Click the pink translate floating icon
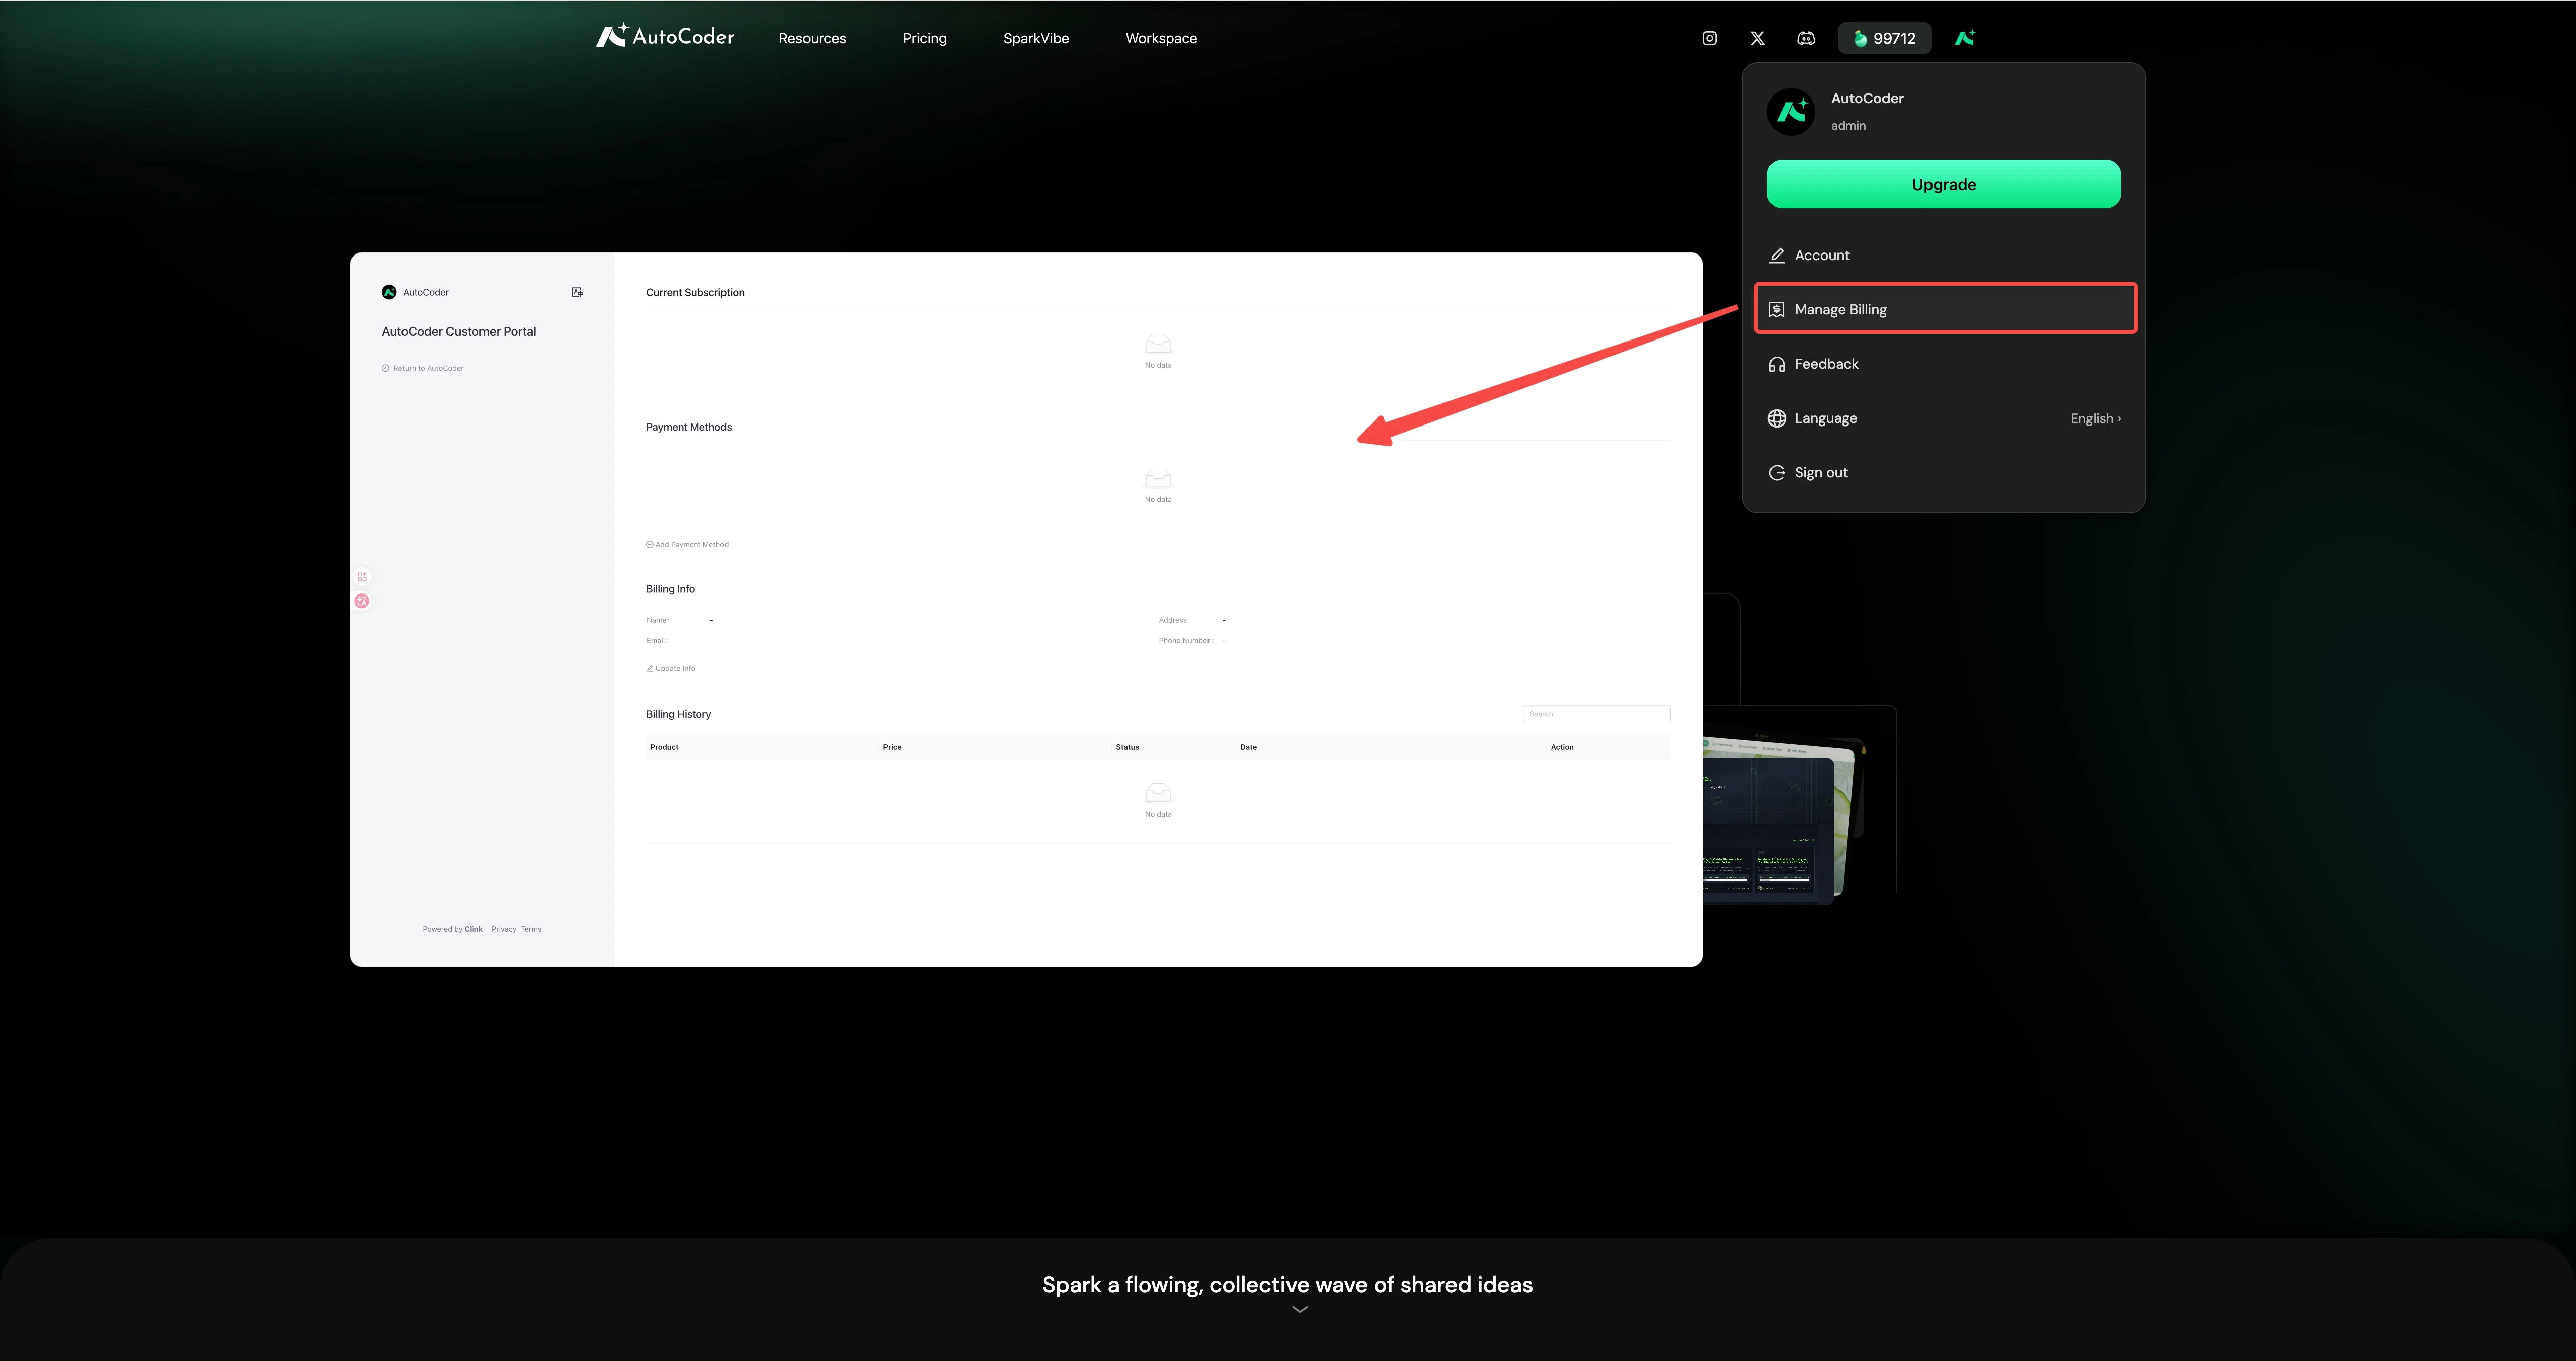This screenshot has width=2576, height=1361. click(x=362, y=601)
